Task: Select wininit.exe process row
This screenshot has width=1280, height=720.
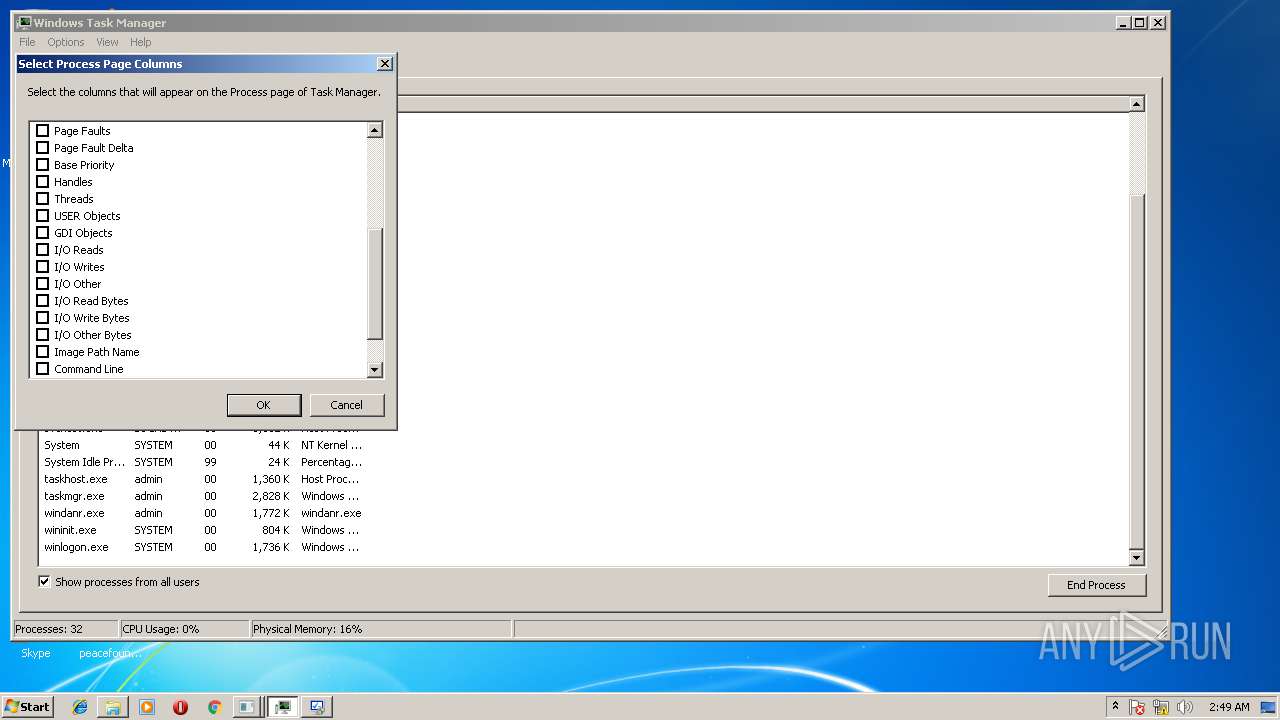Action: (203, 530)
